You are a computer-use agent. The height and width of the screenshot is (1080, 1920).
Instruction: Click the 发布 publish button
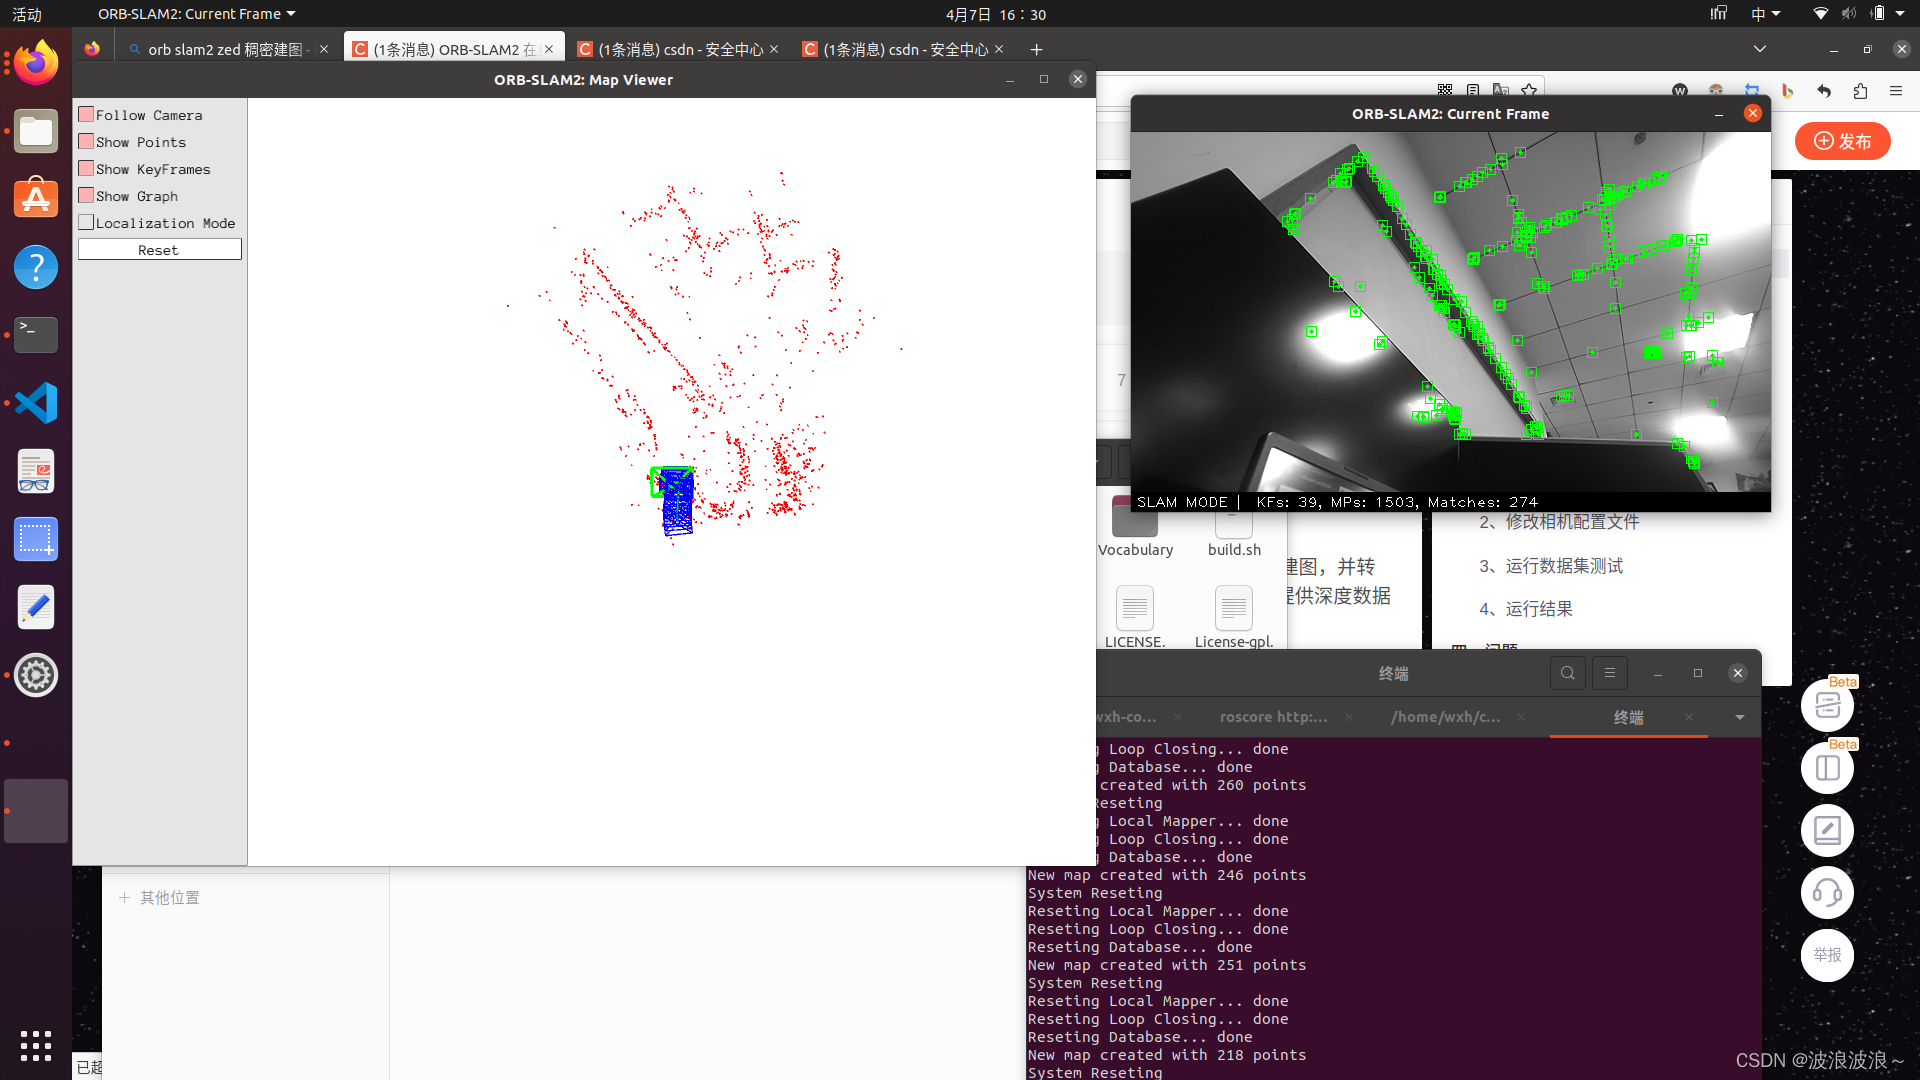[1843, 141]
